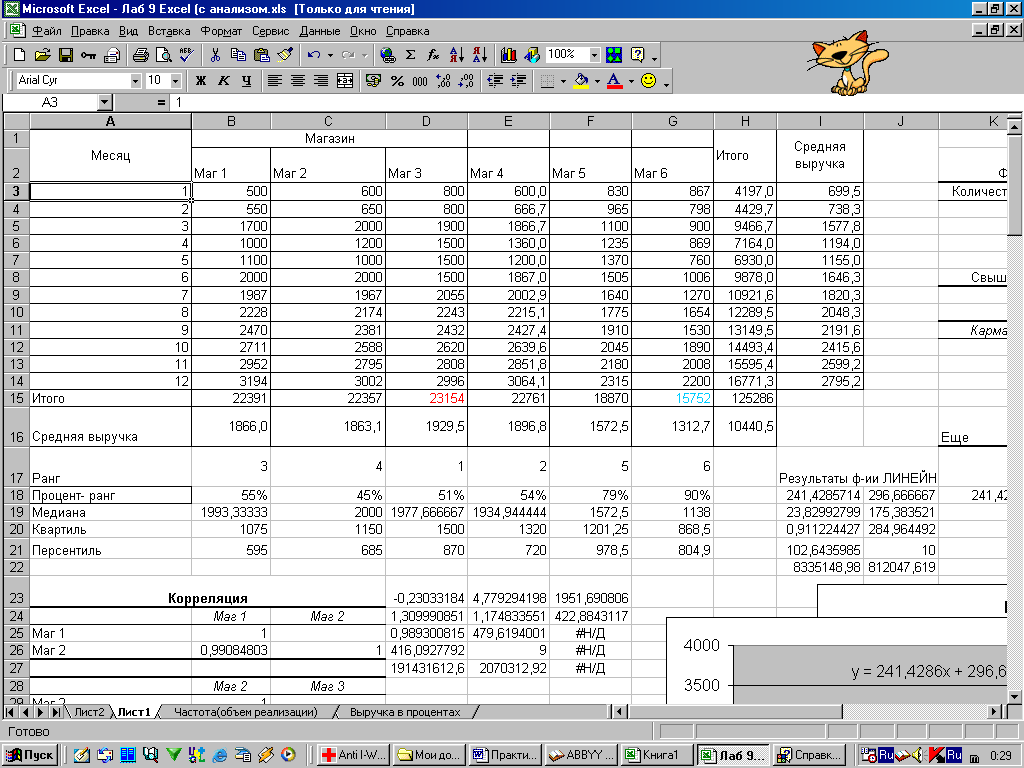Open the Правка menu
The image size is (1024, 768).
pos(90,31)
